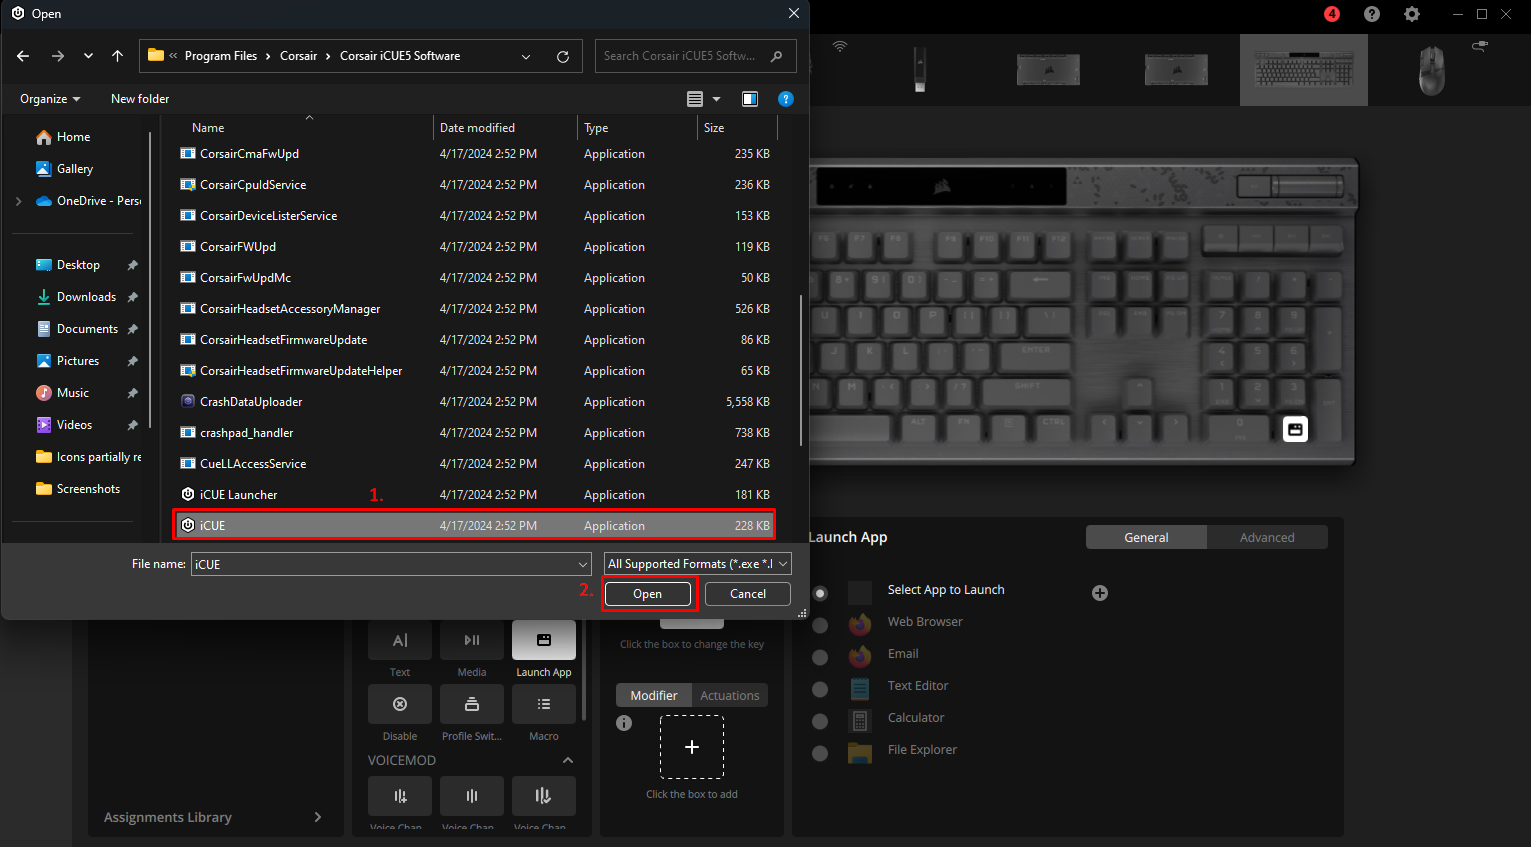1531x847 pixels.
Task: Choose the Disable key action
Action: pos(399,704)
